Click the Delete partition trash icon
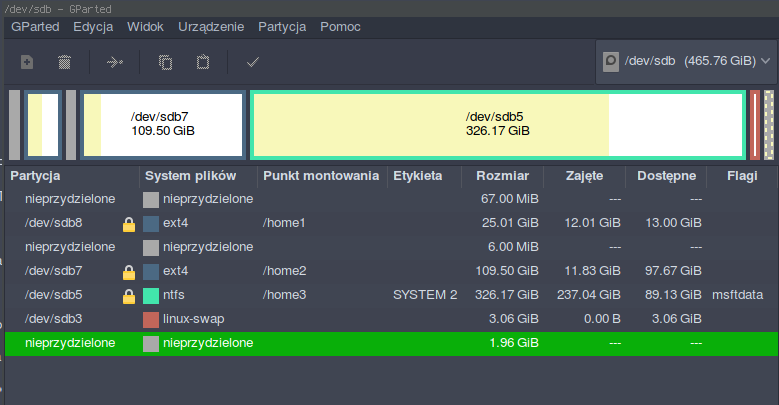Screen dimensions: 779x405 click(x=65, y=62)
